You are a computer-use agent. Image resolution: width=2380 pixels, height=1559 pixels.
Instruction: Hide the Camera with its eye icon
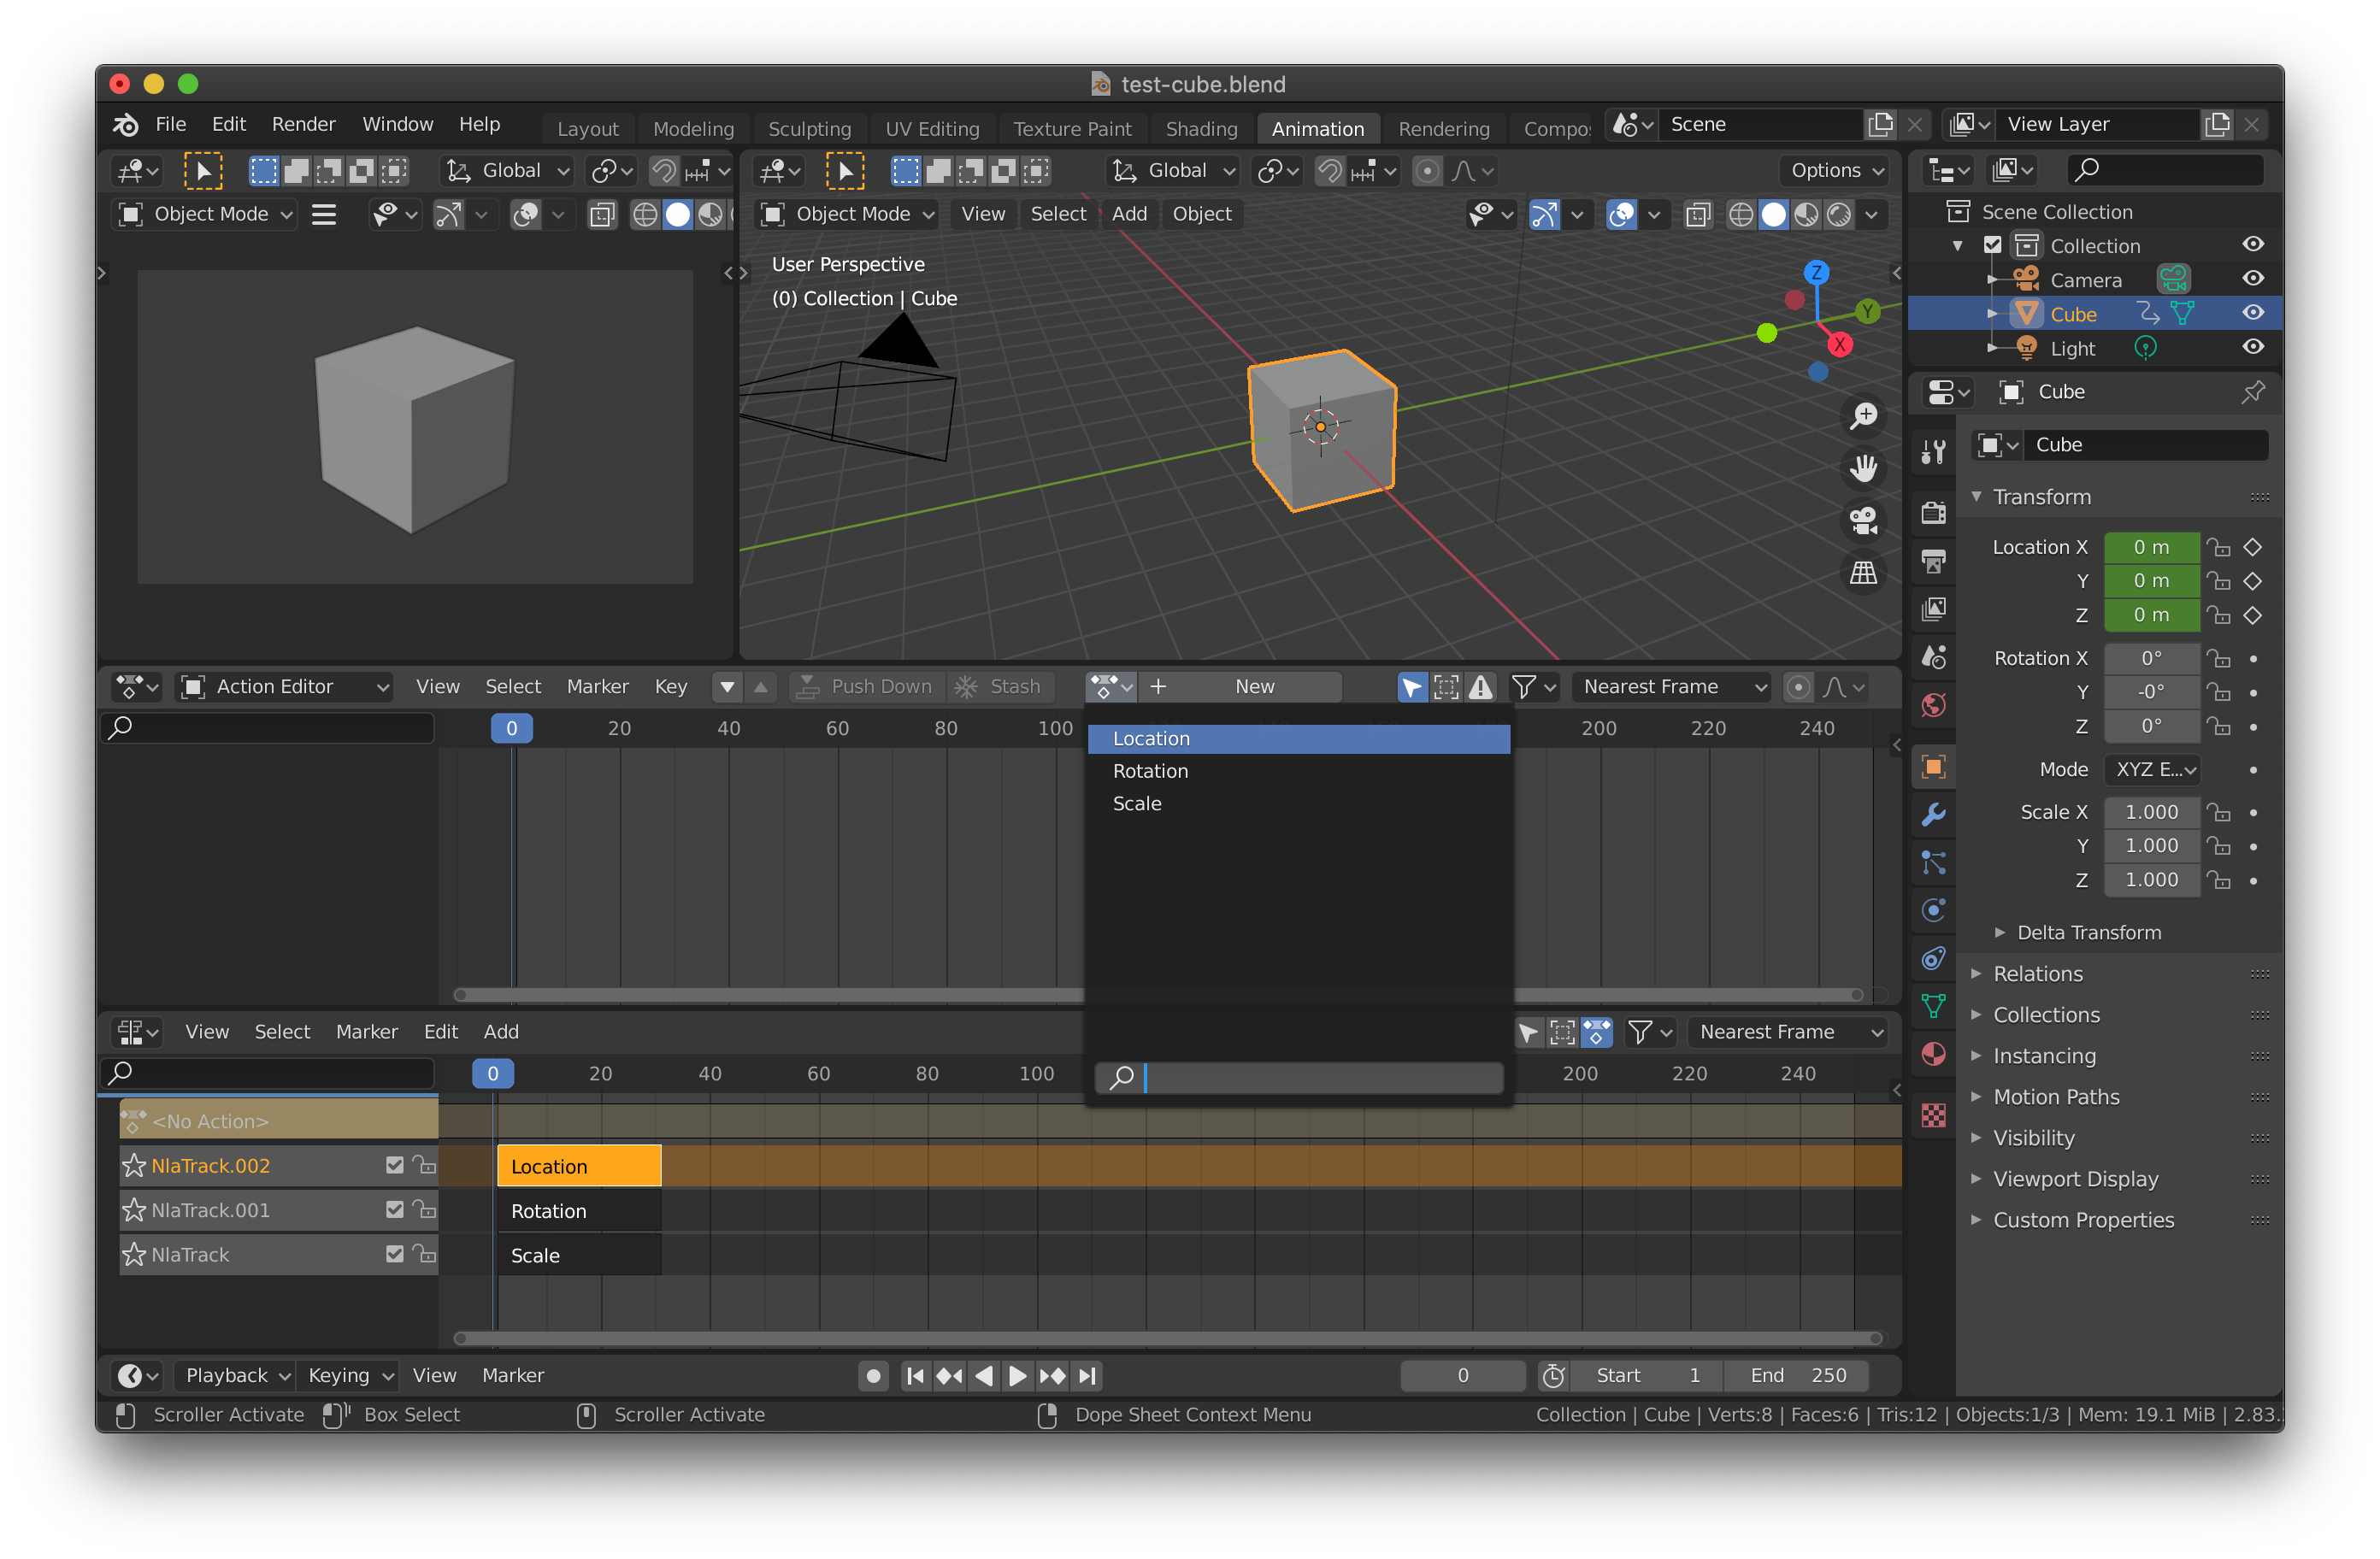click(2252, 279)
